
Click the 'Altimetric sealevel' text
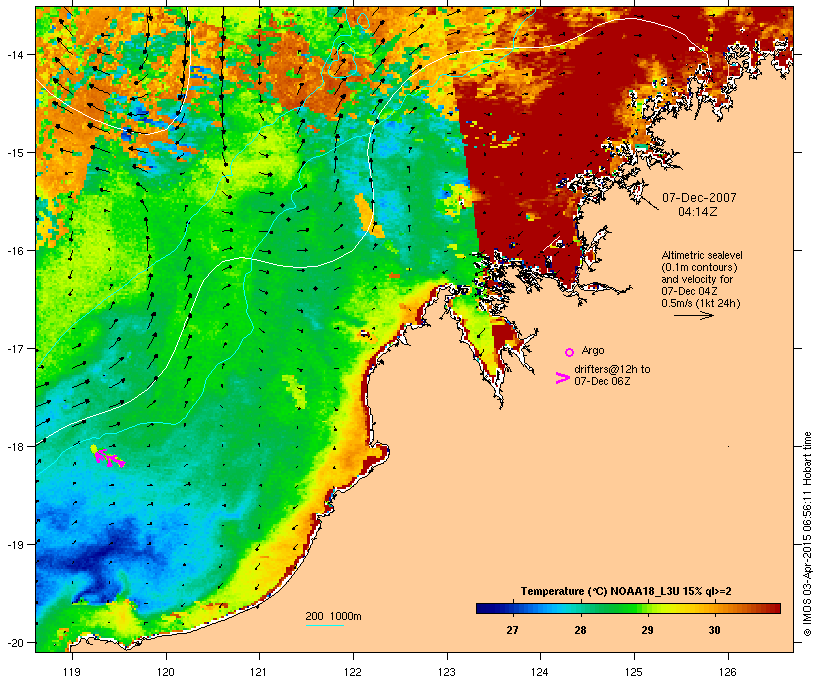pyautogui.click(x=702, y=255)
